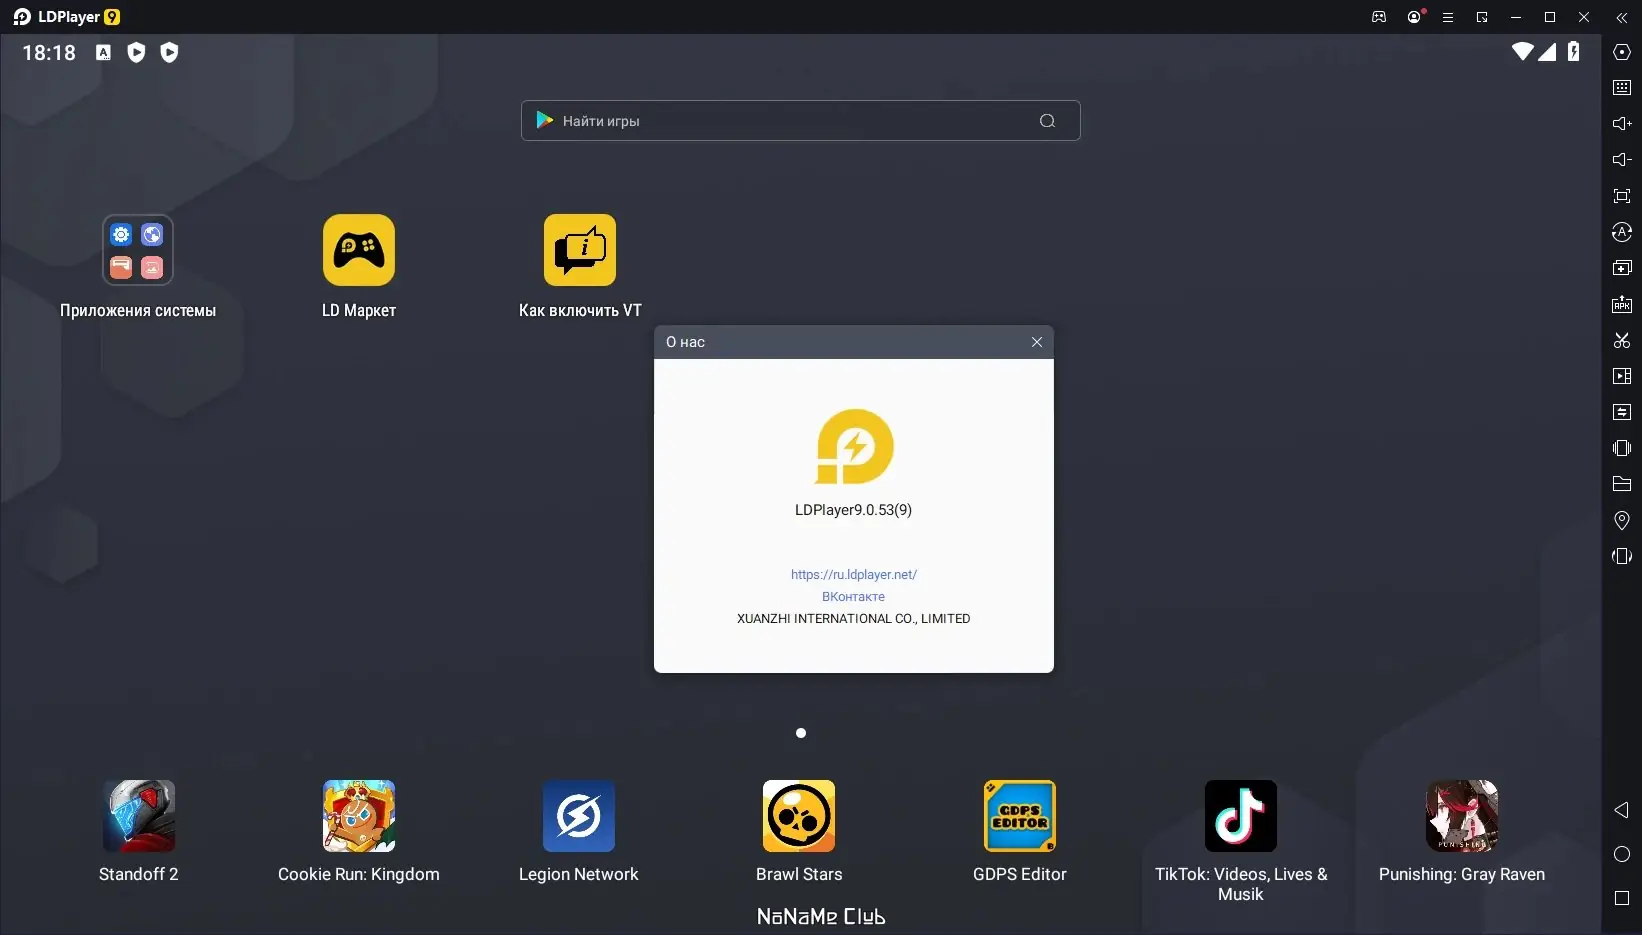Click the 18:18 clock in status bar

(49, 52)
